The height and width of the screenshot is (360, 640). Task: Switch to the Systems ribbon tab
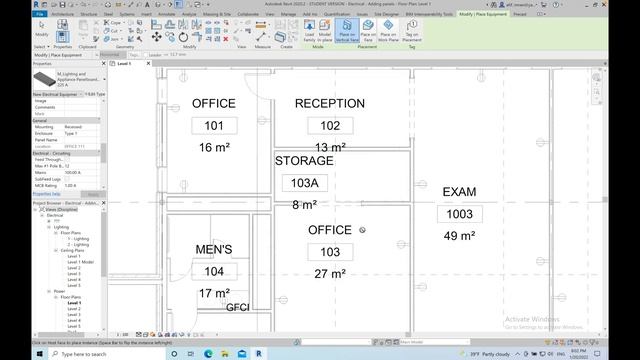pos(127,14)
